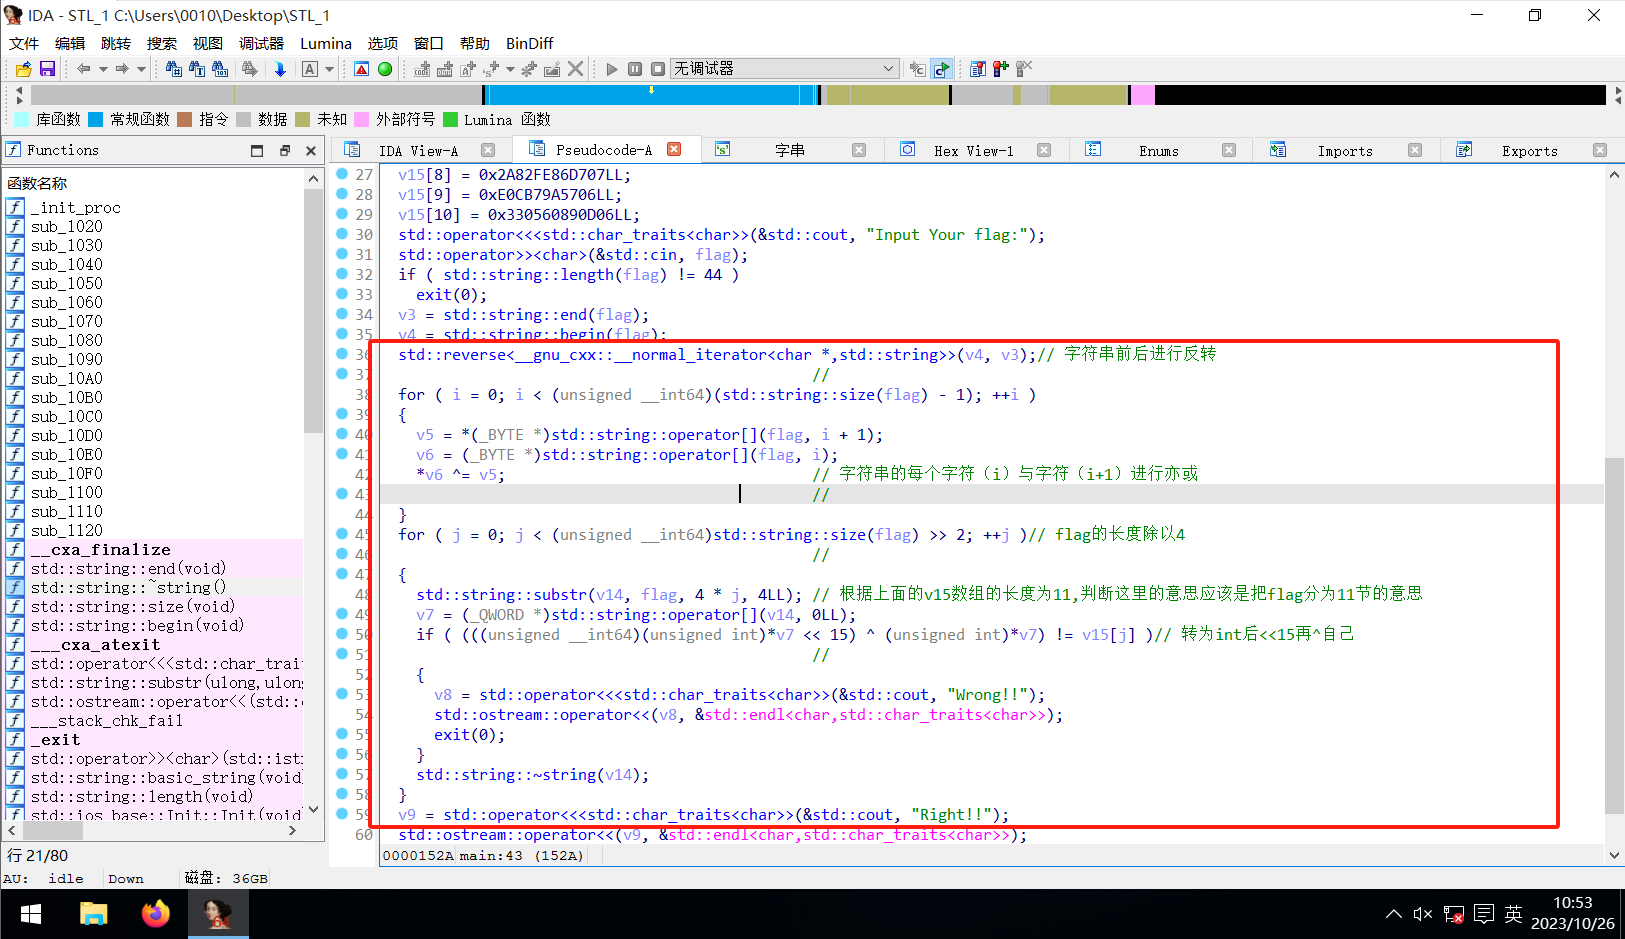Toggle breakpoint dot on line 29
The image size is (1625, 939).
342,214
